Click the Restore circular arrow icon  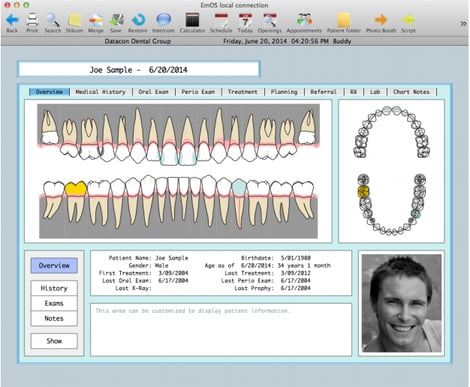point(138,20)
